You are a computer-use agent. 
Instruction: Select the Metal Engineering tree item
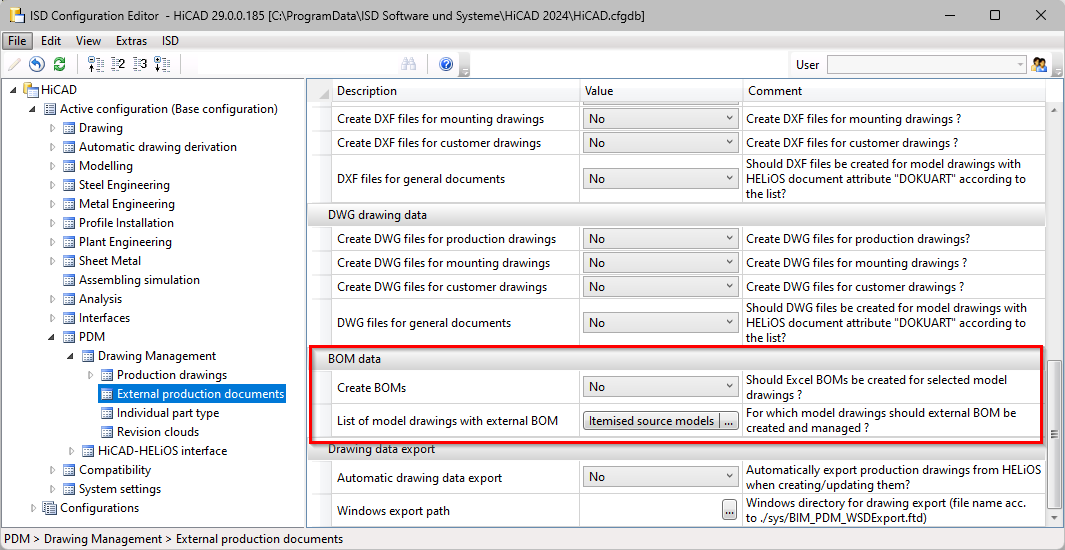(x=127, y=204)
